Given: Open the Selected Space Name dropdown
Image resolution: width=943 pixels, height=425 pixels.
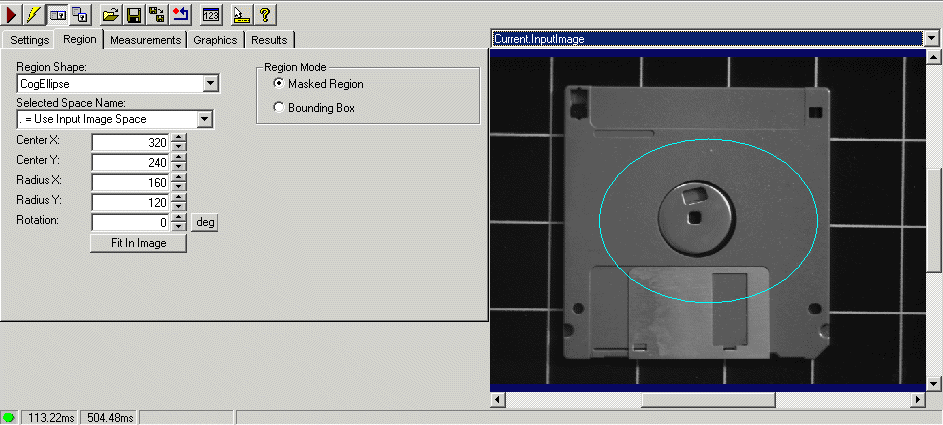Looking at the screenshot, I should (205, 119).
